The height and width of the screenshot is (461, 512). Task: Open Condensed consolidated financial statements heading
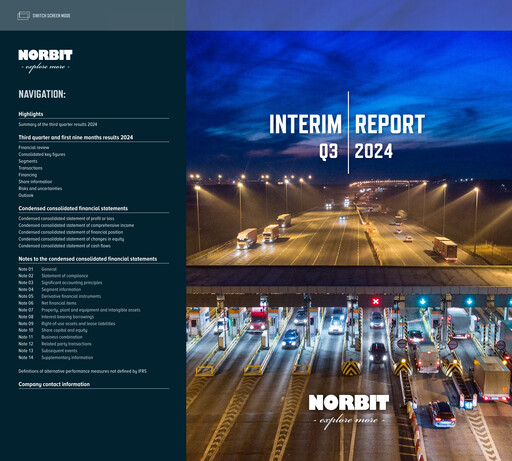[73, 208]
